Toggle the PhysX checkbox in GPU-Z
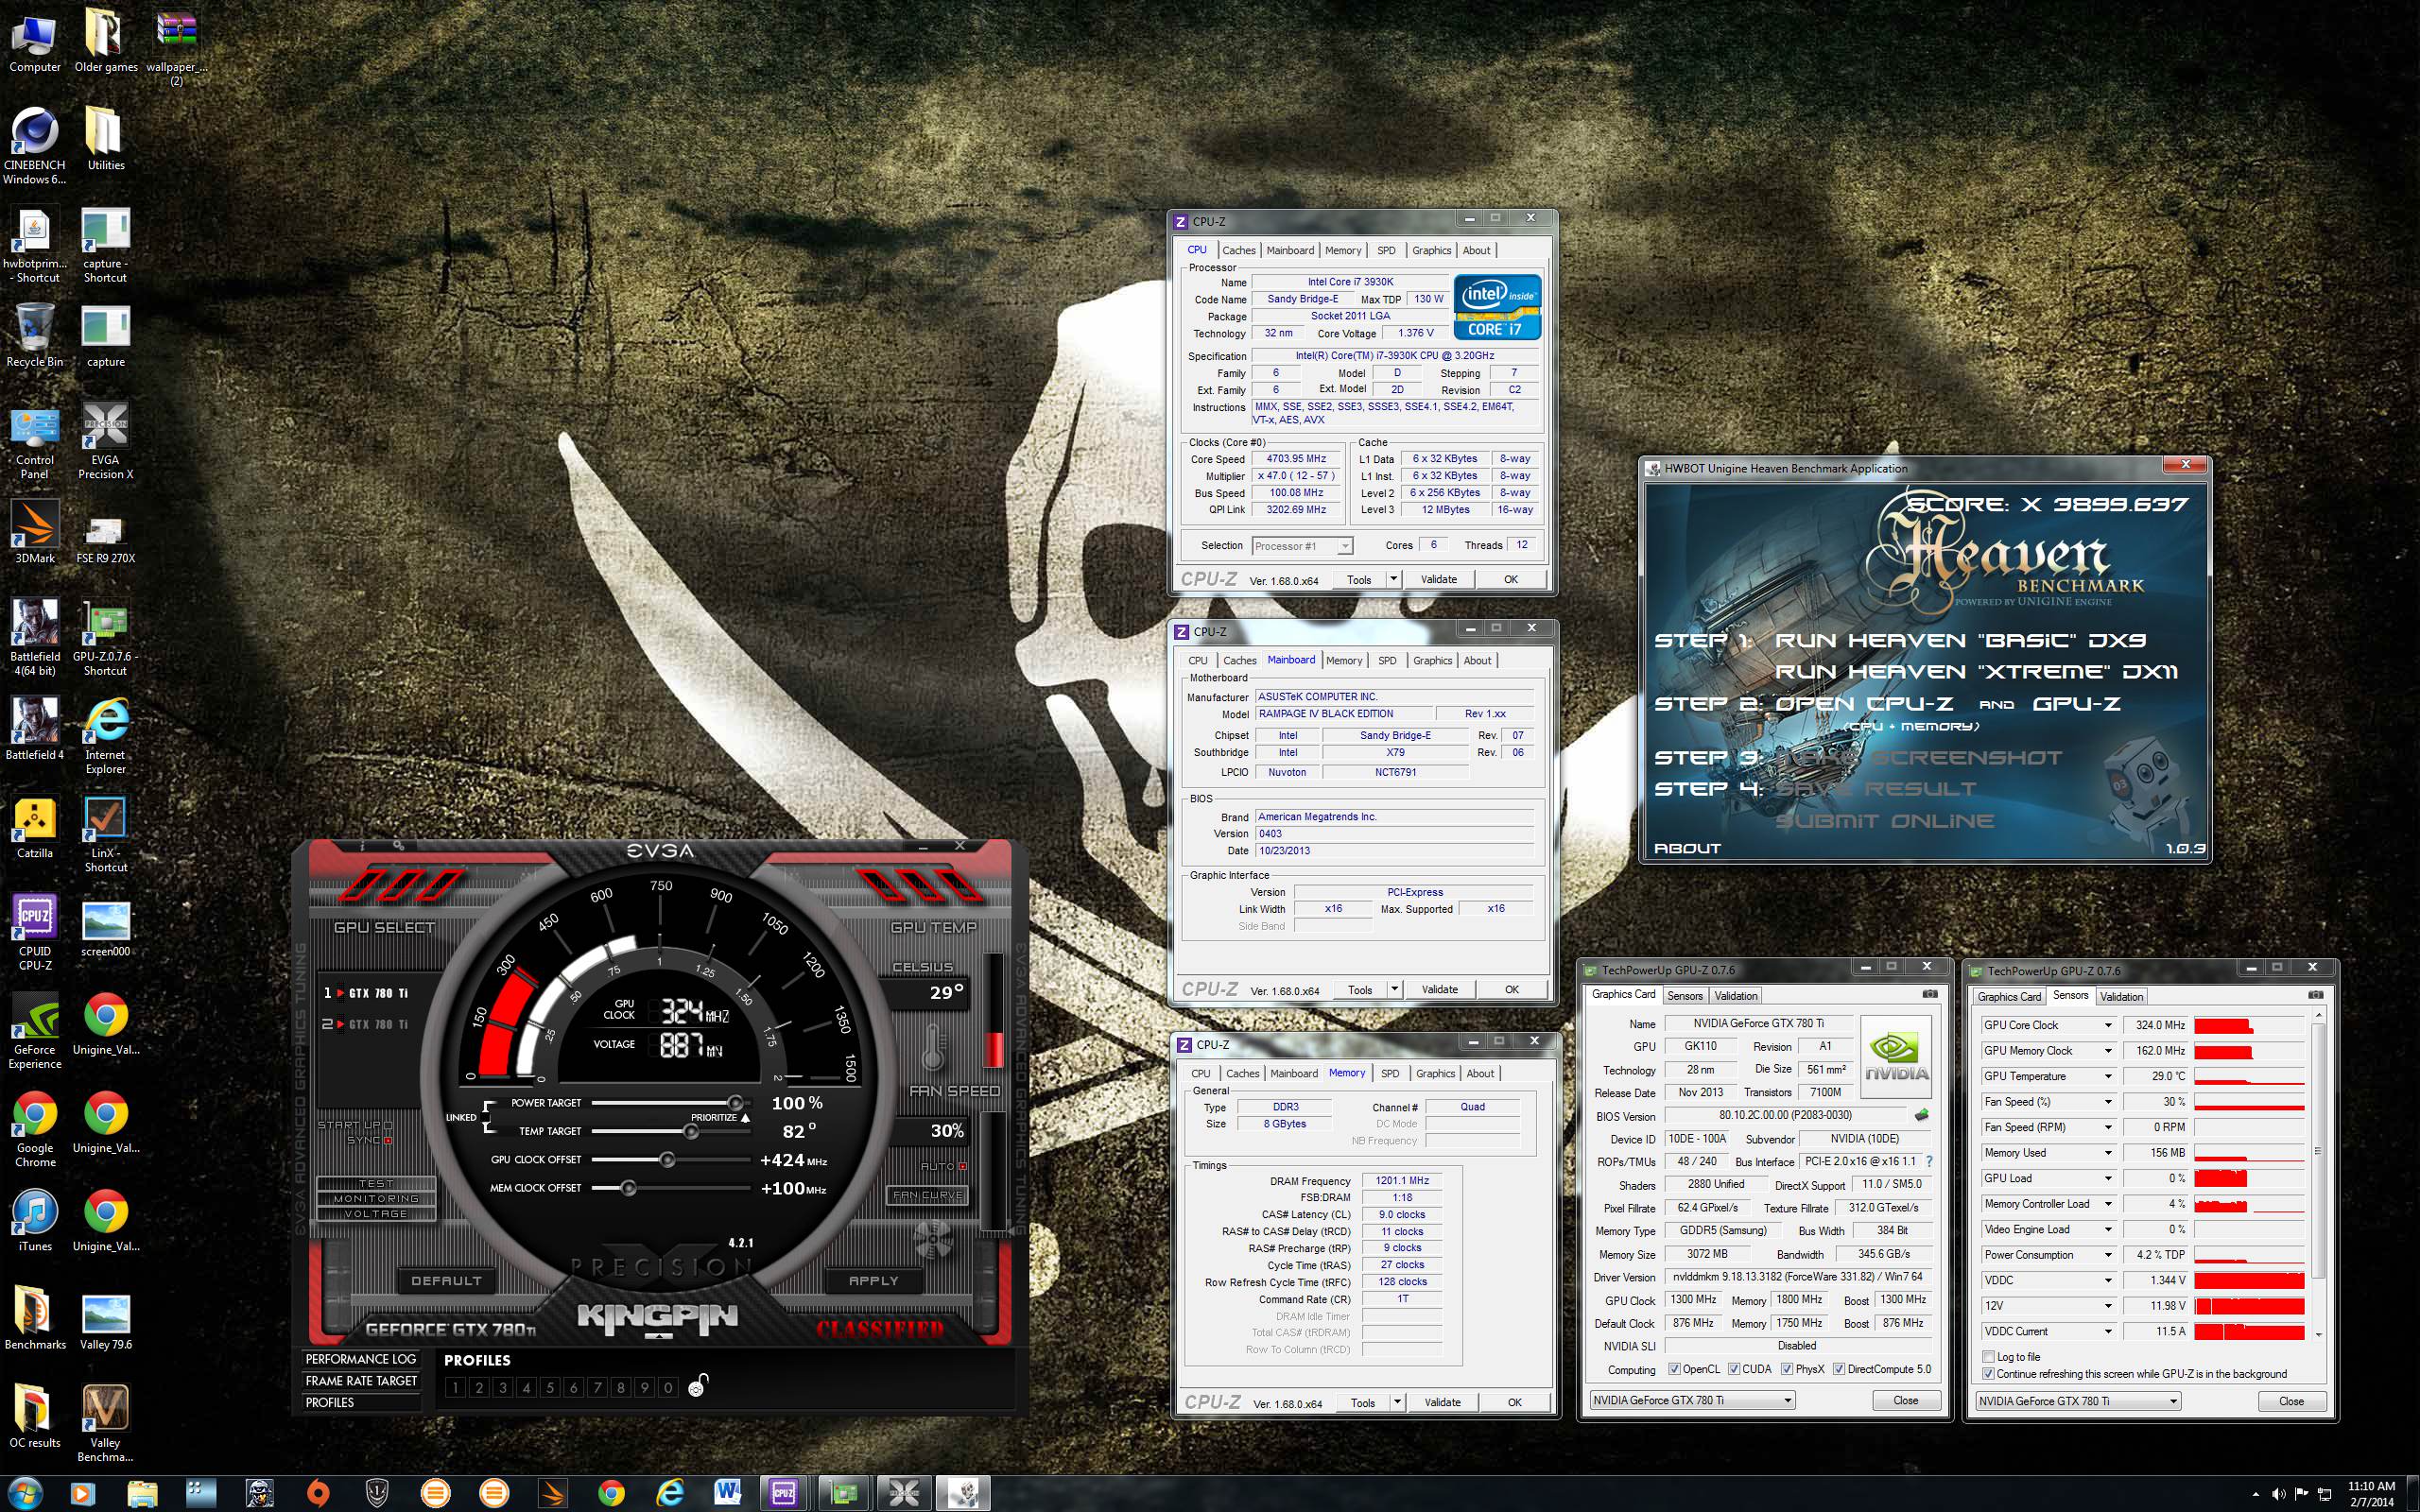Viewport: 2420px width, 1512px height. pyautogui.click(x=1787, y=1369)
